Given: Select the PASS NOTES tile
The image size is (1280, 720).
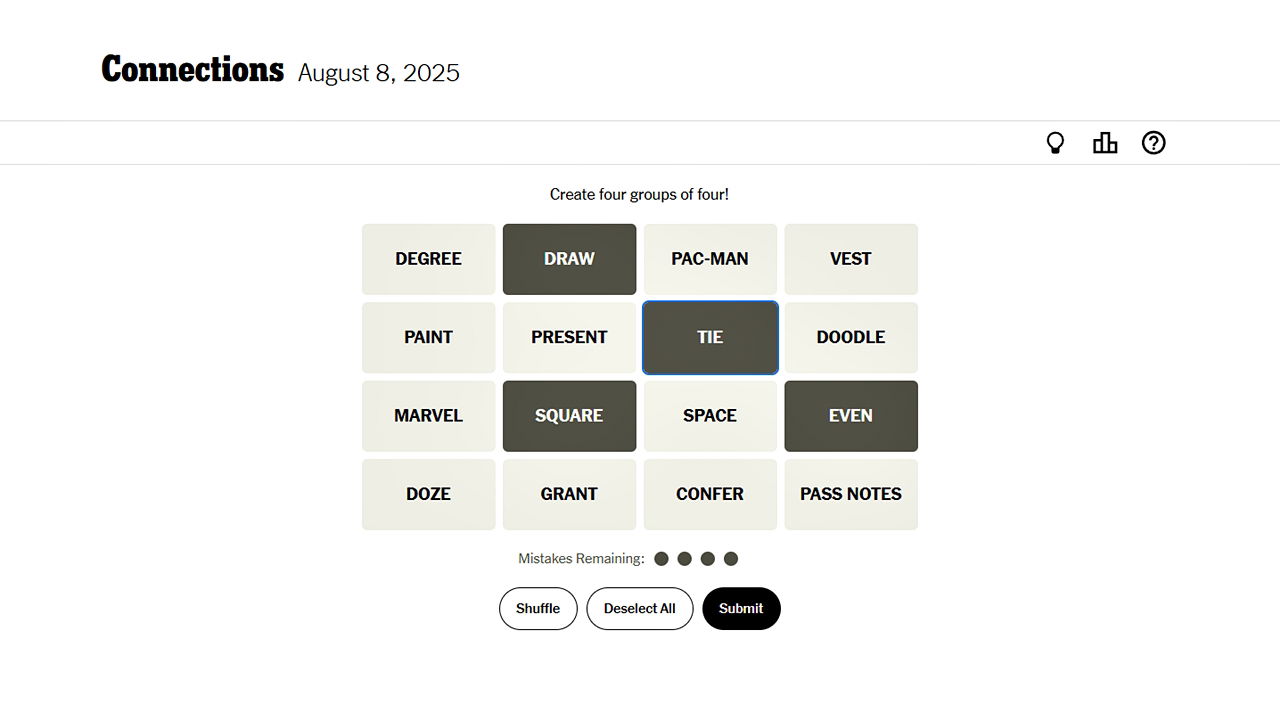Looking at the screenshot, I should (851, 494).
